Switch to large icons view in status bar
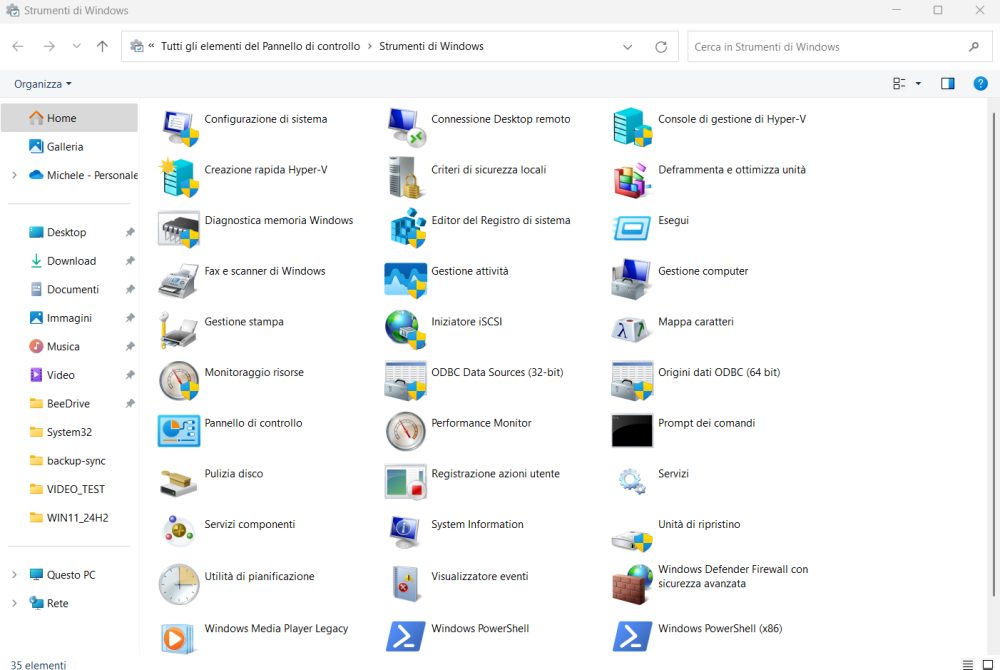1000x670 pixels. [987, 664]
